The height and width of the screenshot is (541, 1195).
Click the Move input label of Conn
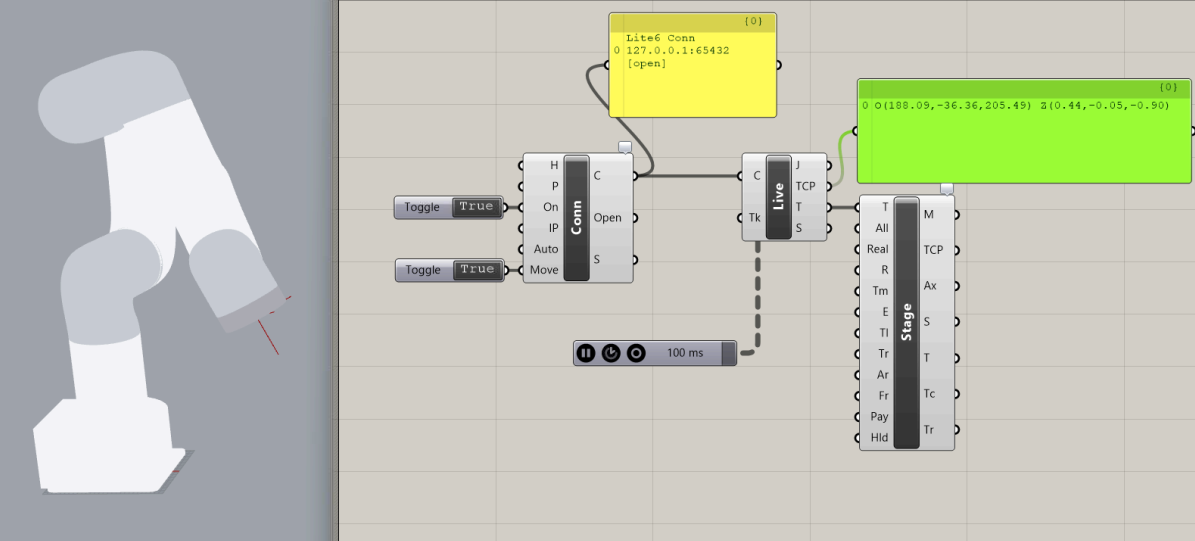click(x=544, y=270)
